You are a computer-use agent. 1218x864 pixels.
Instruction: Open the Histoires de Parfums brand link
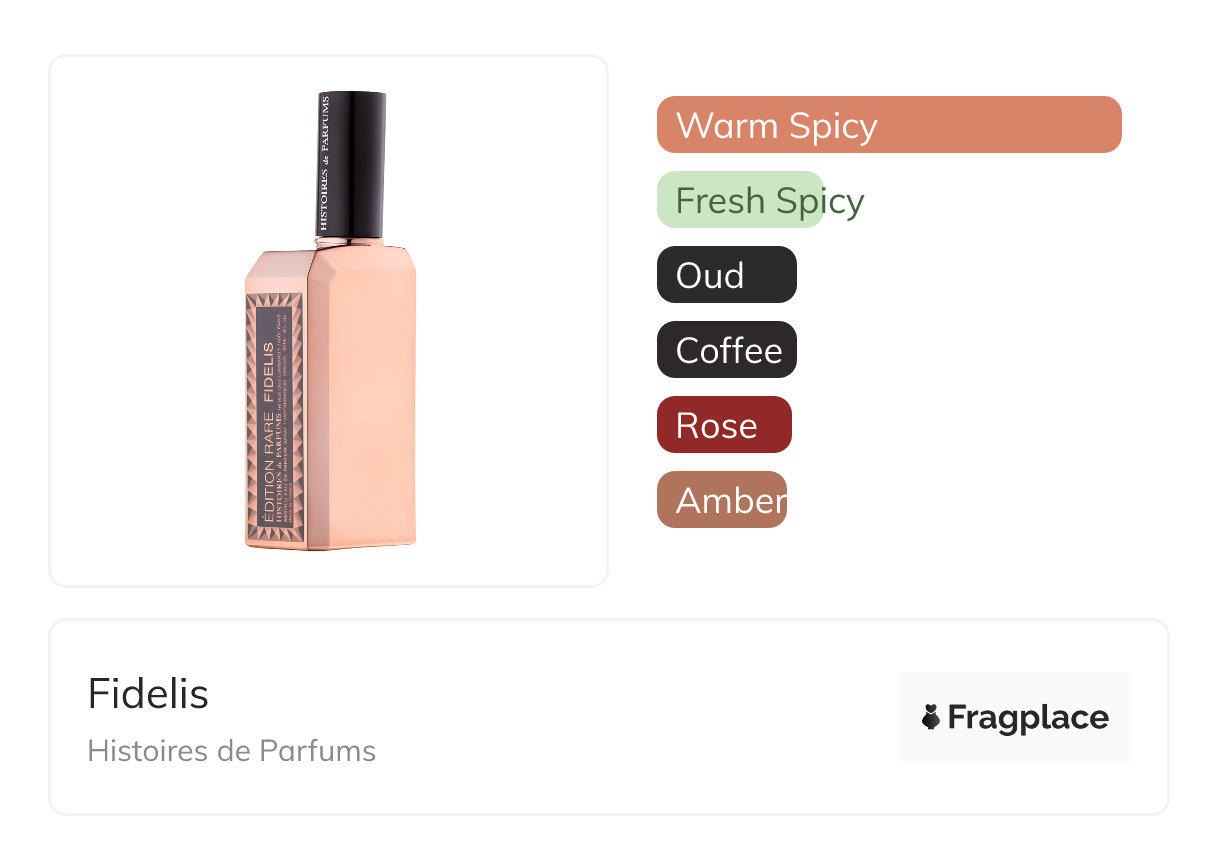click(232, 751)
